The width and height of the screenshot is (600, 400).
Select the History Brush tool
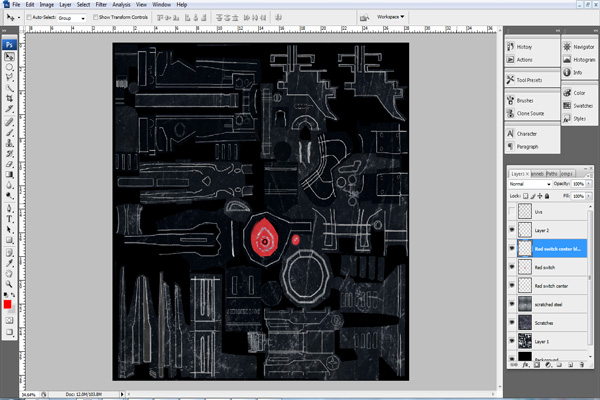(9, 153)
